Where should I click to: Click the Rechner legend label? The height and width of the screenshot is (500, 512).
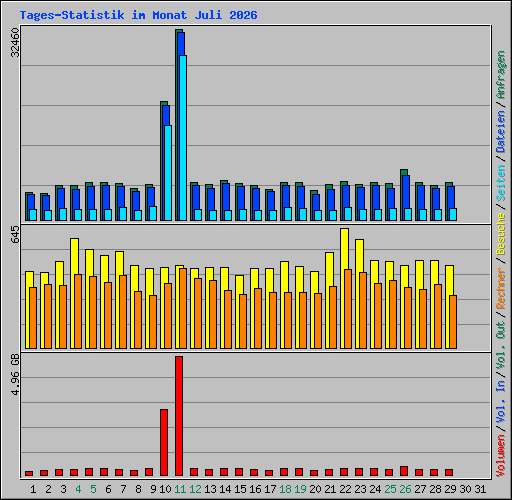[x=501, y=288]
